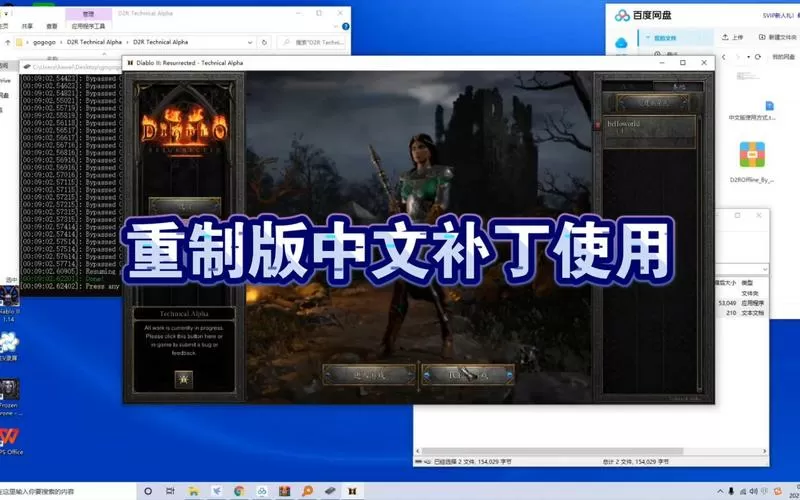This screenshot has height=500, width=800.
Task: Click the Baidu Netdisk logo
Action: pyautogui.click(x=642, y=15)
